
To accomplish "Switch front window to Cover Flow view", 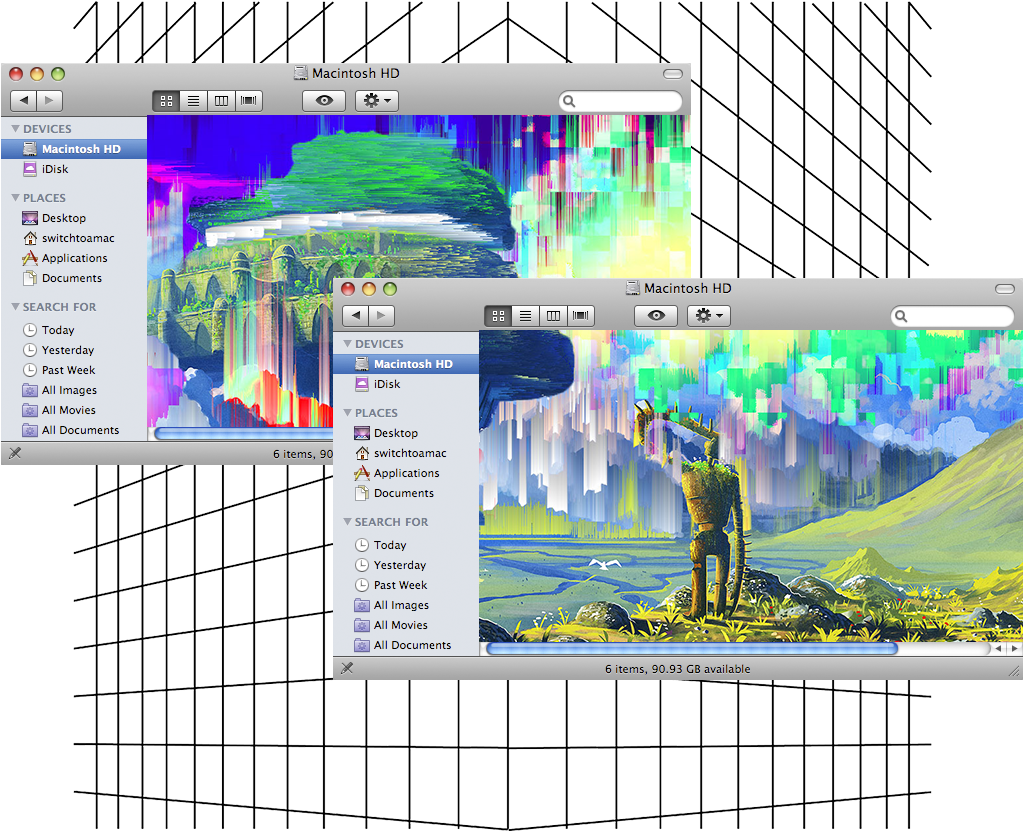I will coord(580,316).
